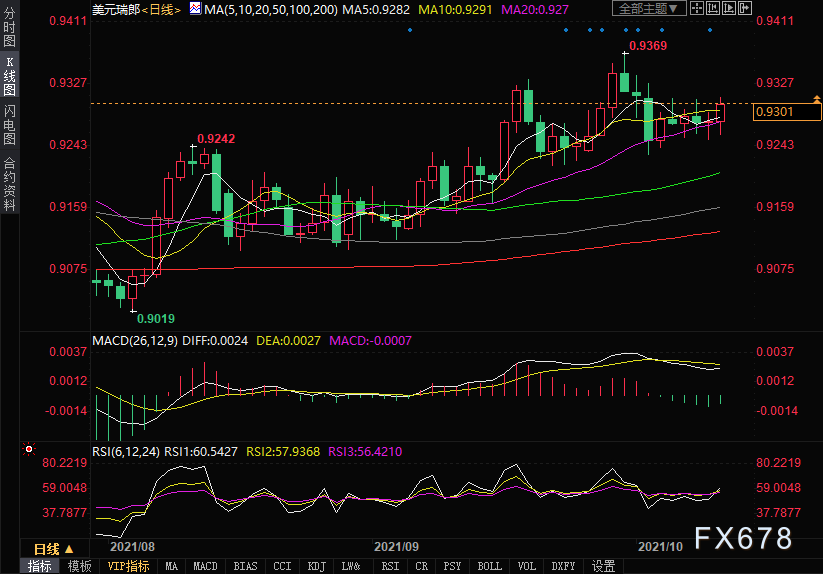823x574 pixels.
Task: Click the 0.9369 high price marker
Action: [x=648, y=46]
